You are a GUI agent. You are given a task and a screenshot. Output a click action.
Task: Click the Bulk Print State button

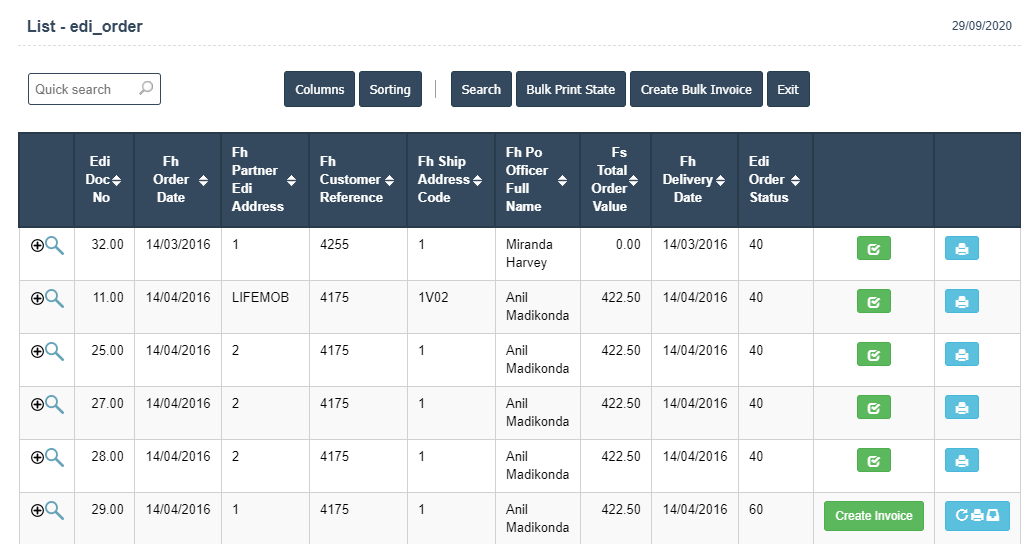pos(570,89)
